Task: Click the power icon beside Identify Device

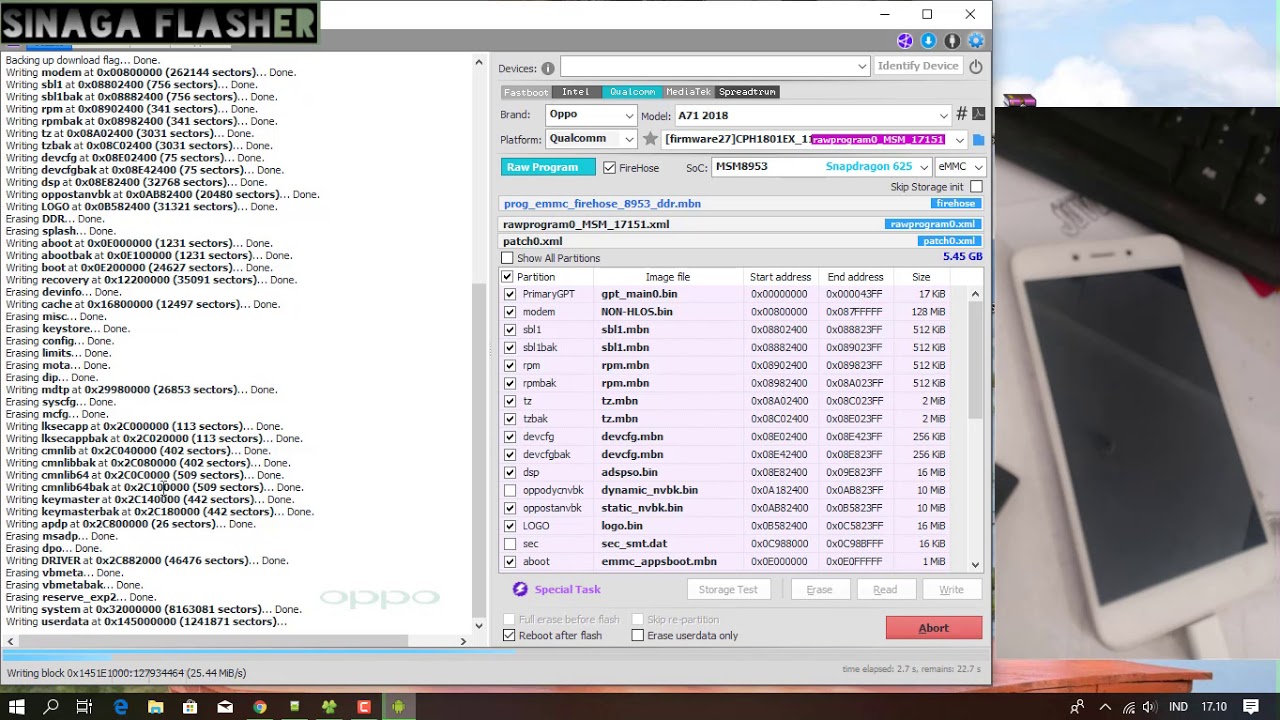Action: pos(976,67)
